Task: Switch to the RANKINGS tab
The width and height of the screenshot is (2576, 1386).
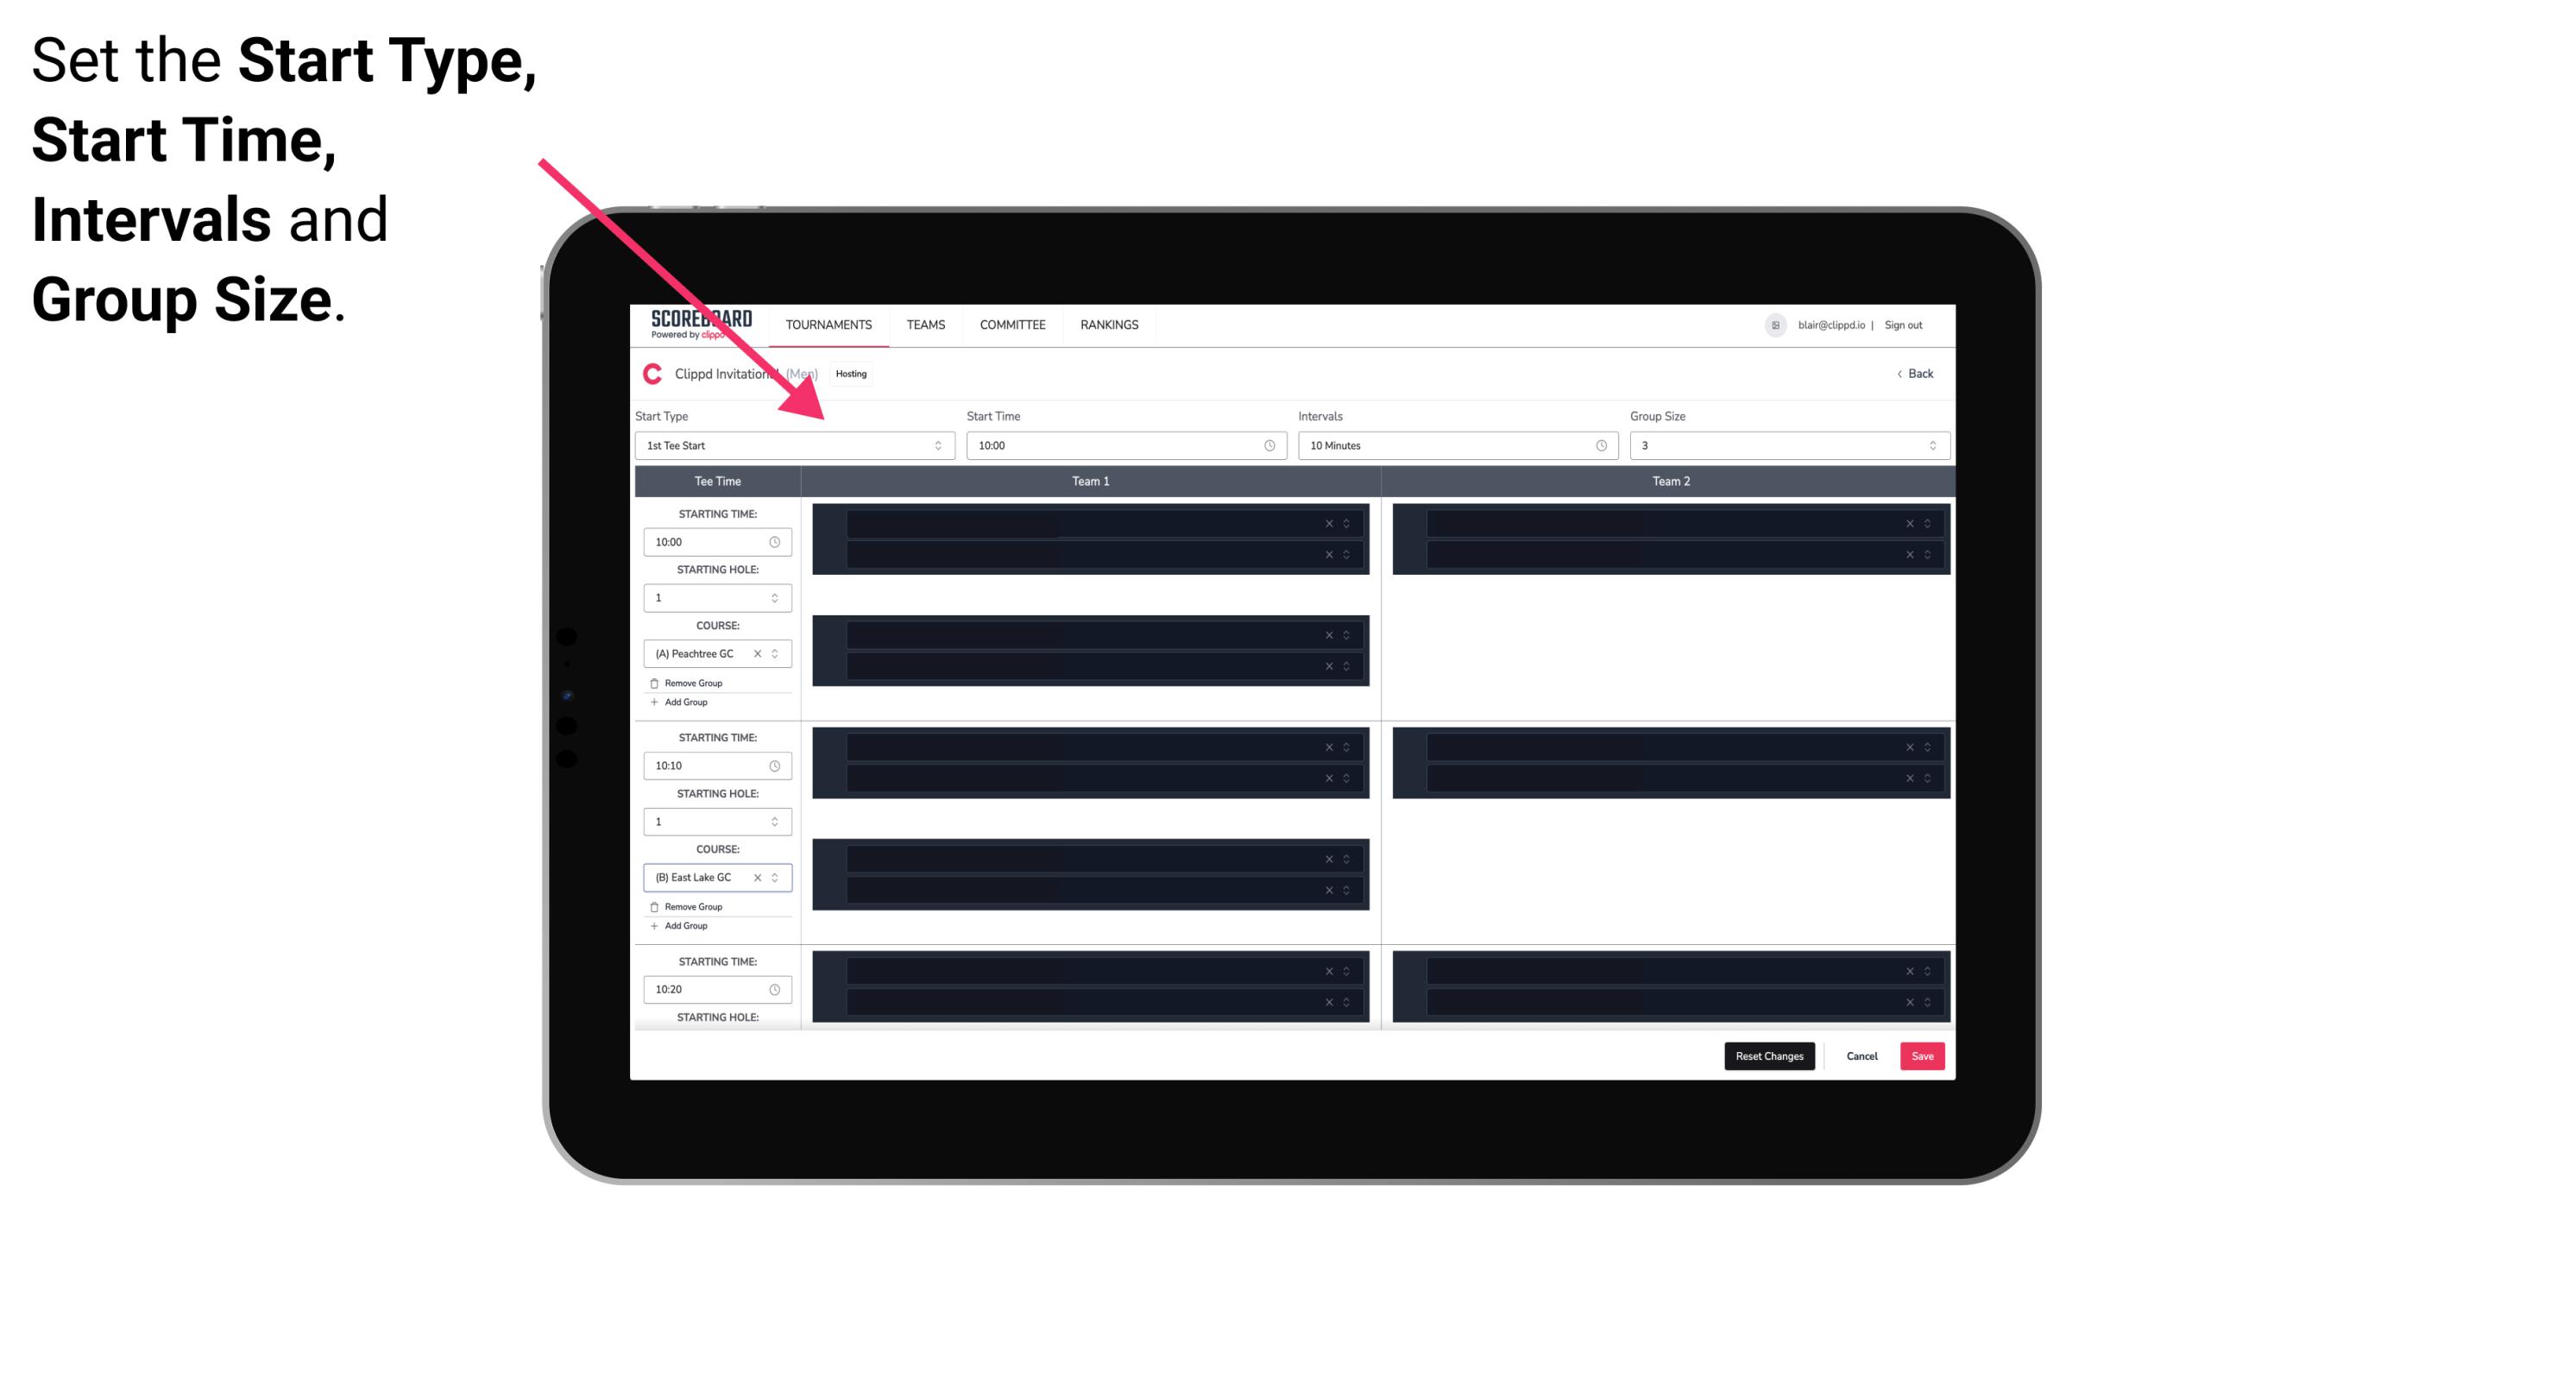Action: tap(1111, 324)
